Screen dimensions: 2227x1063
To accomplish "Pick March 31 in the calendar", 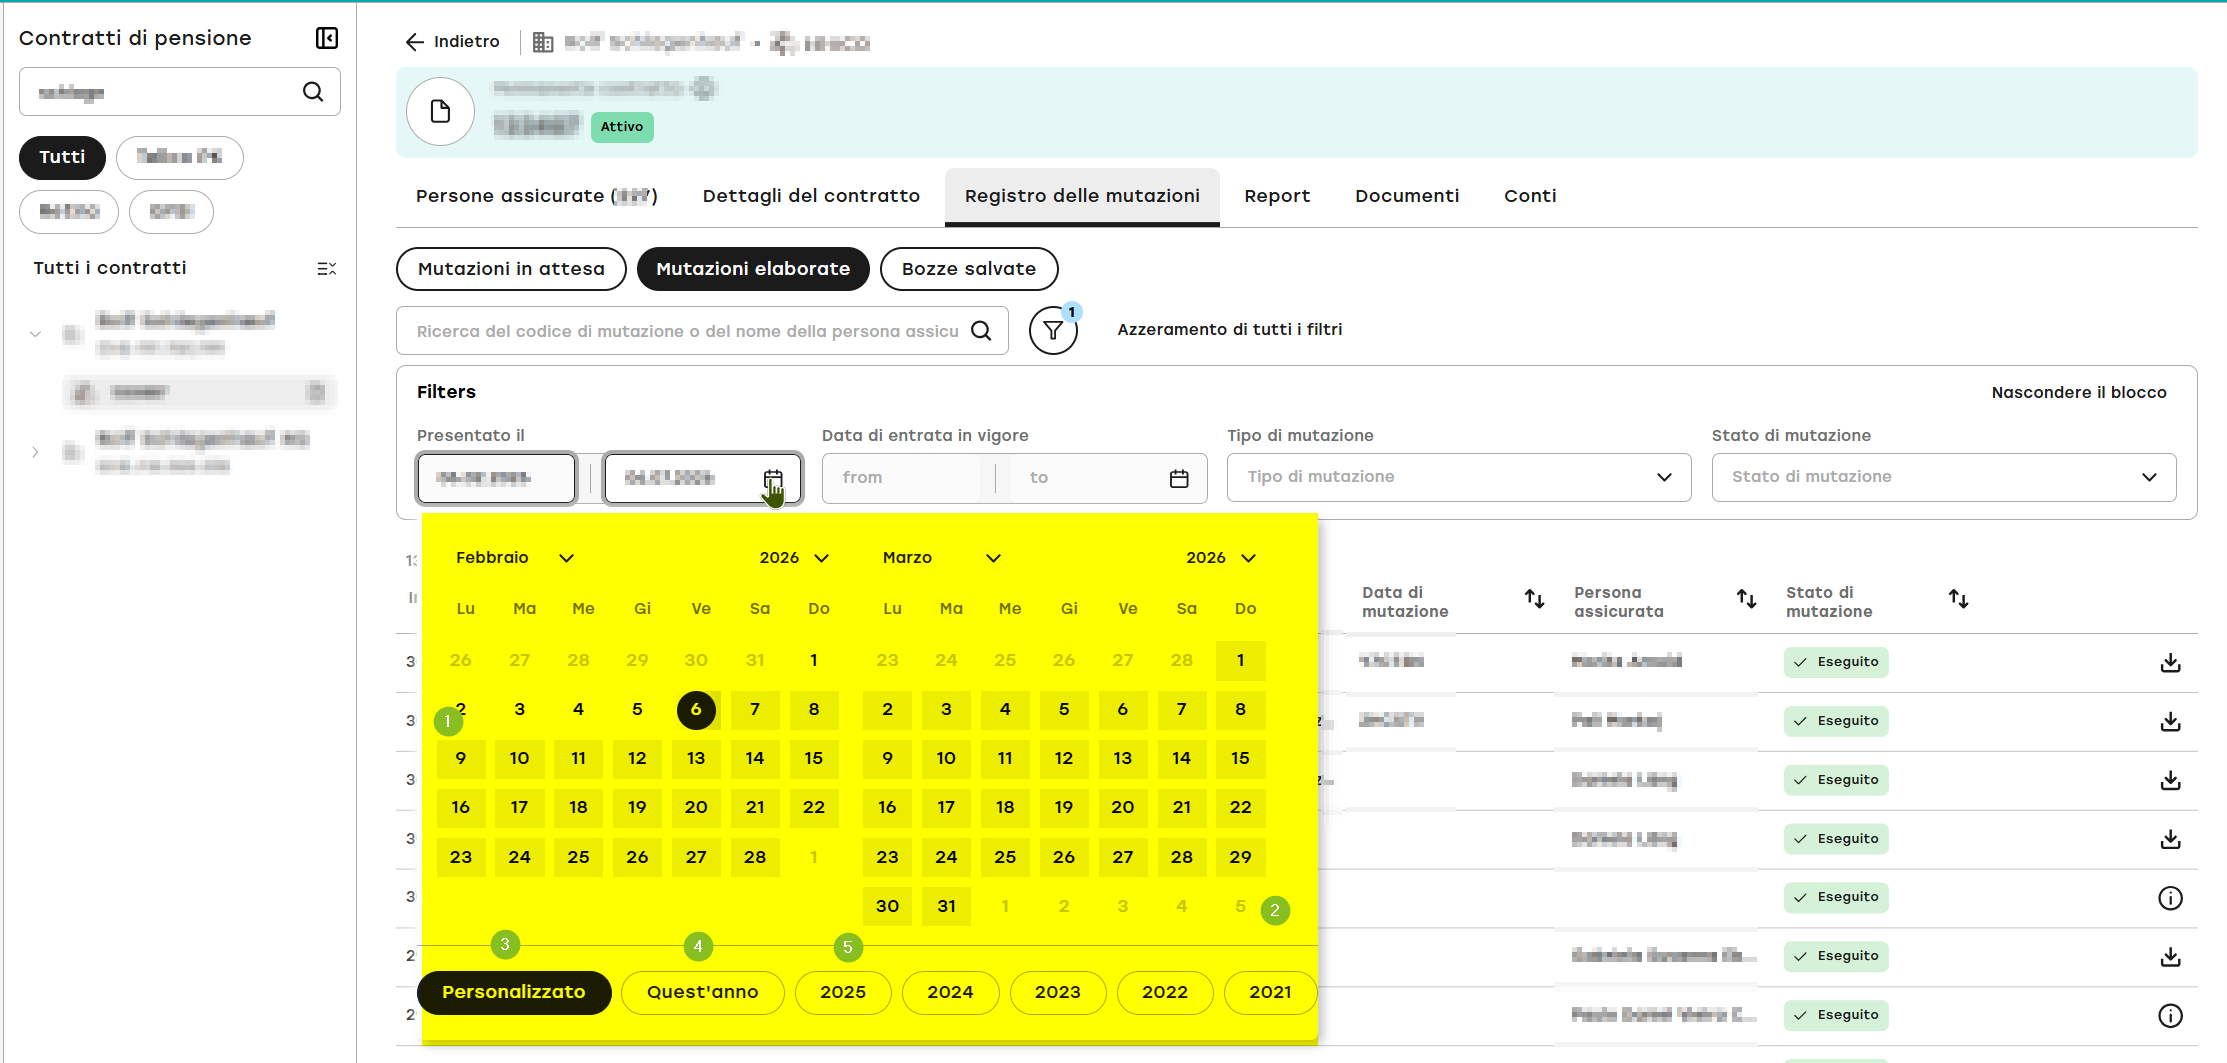I will [946, 907].
